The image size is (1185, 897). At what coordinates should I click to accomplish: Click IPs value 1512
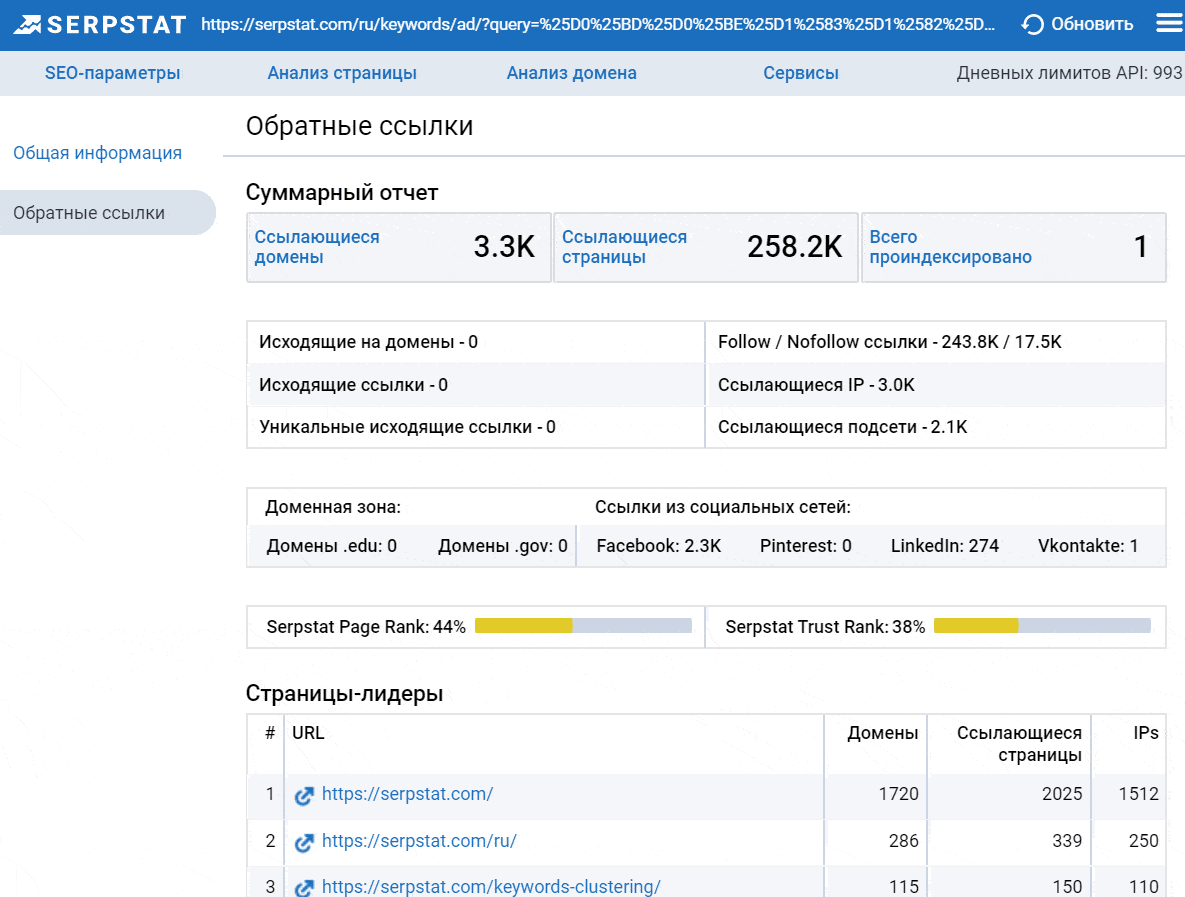pos(1139,794)
